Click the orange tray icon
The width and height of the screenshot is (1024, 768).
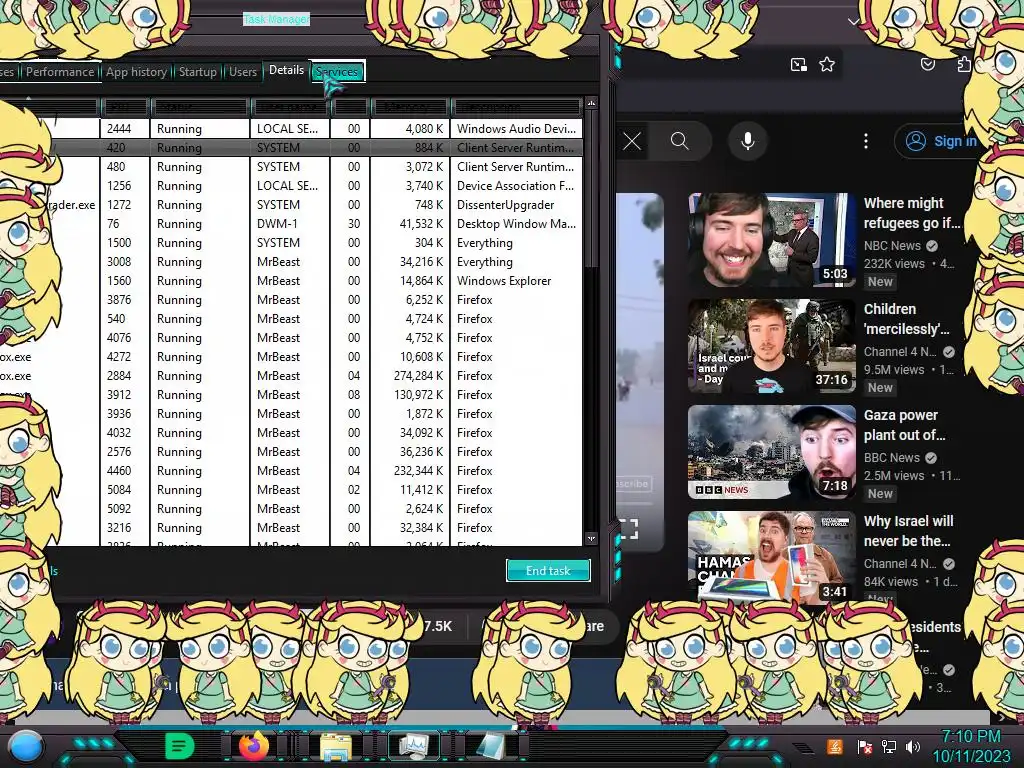tap(835, 746)
